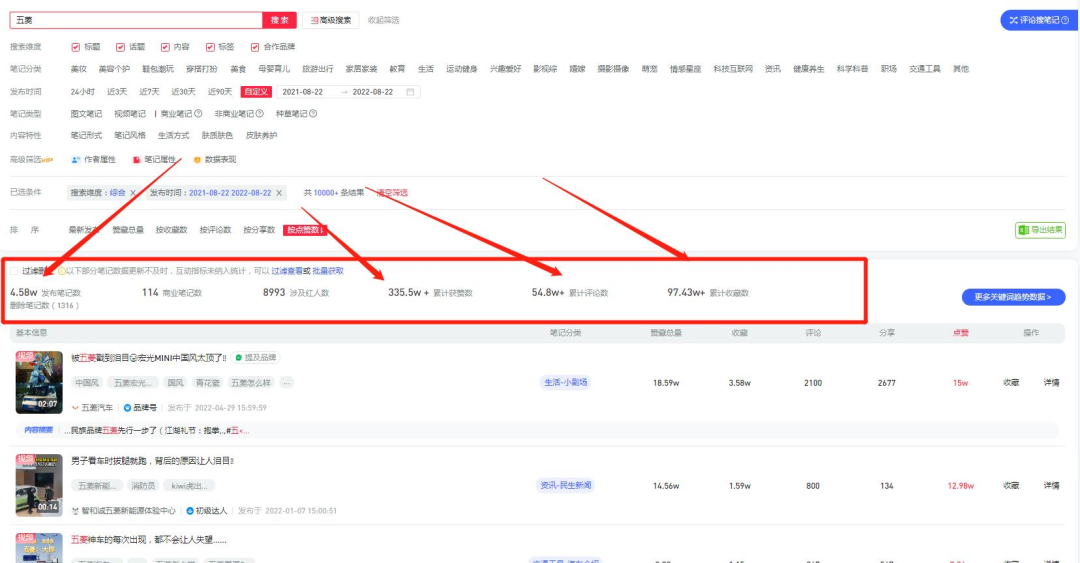Open 高级搜索 advanced search
Viewport: 1080px width, 563px height.
pyautogui.click(x=328, y=20)
